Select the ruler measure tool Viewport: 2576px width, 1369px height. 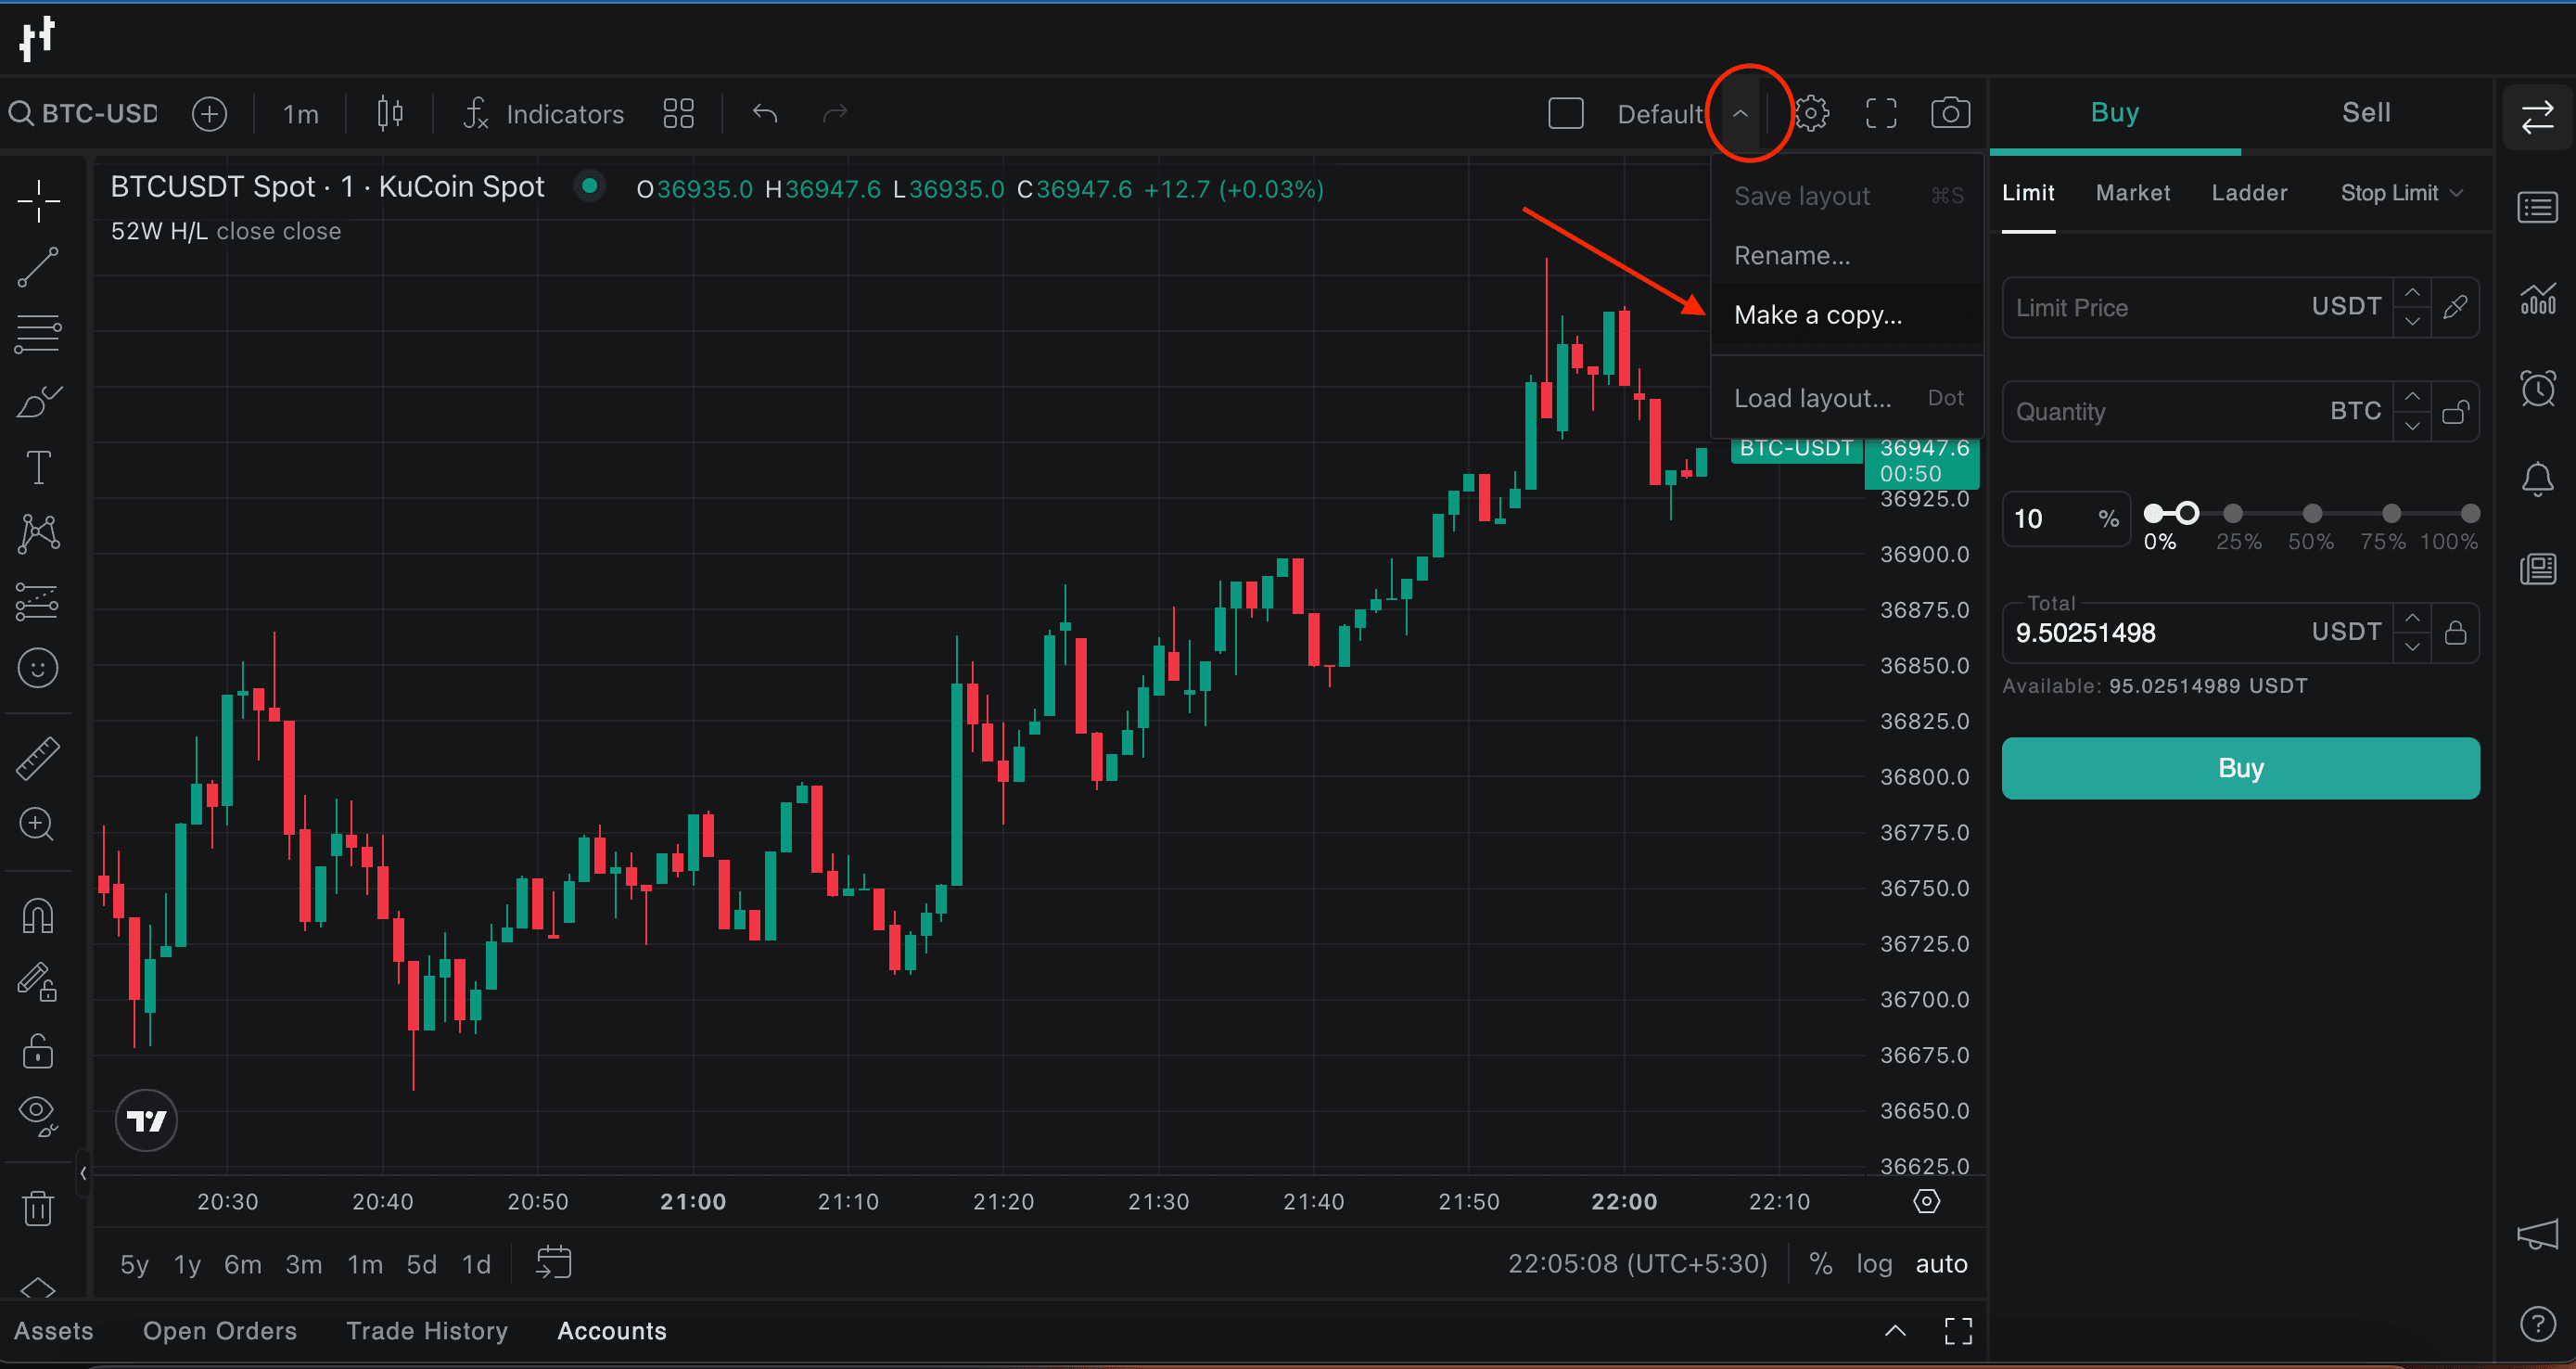click(38, 758)
